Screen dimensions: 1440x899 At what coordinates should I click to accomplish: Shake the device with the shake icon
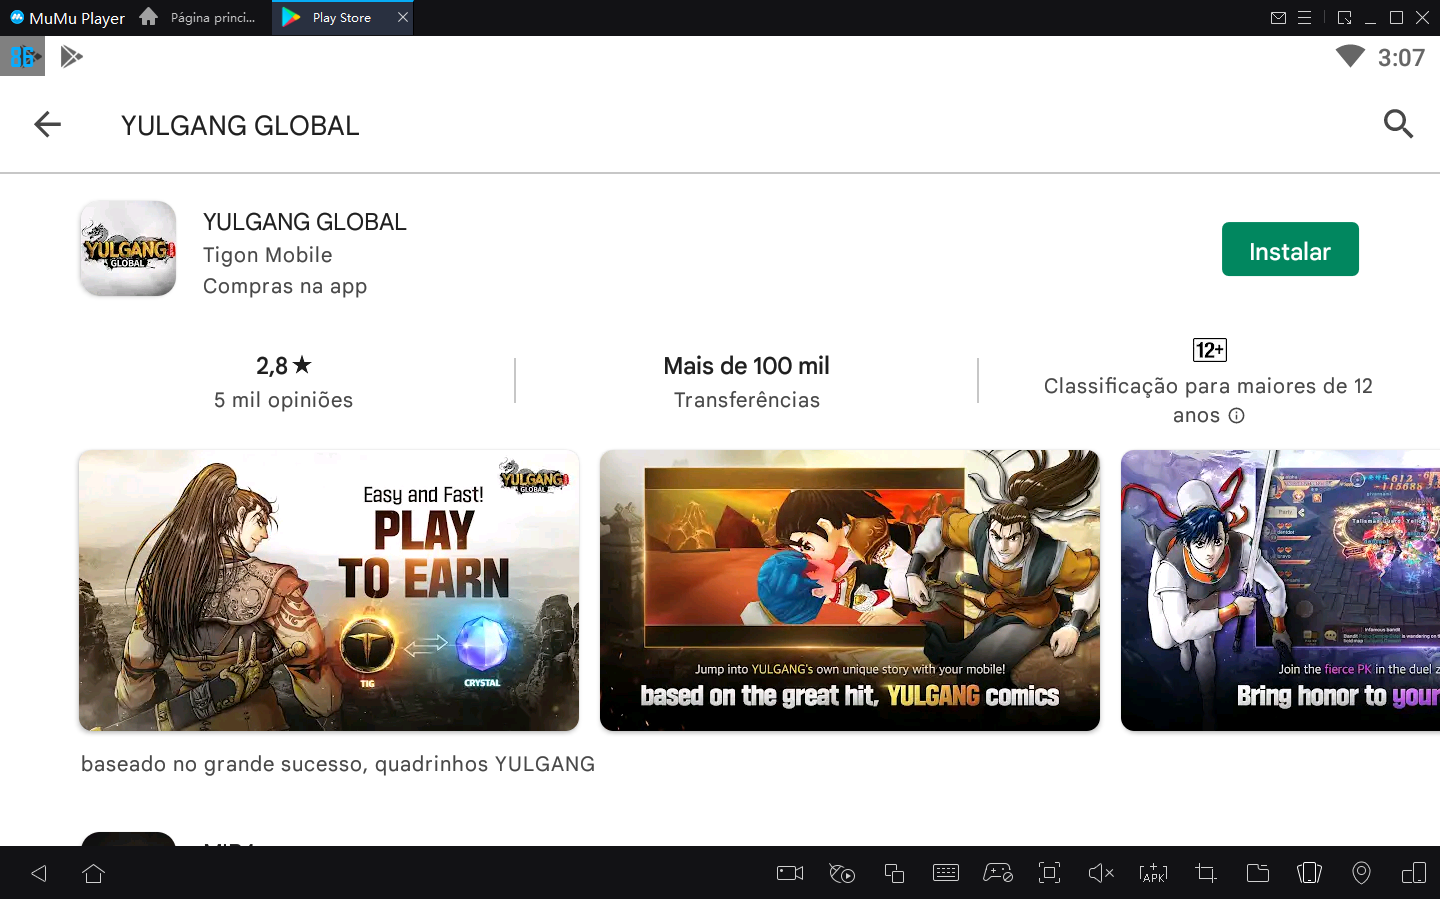pyautogui.click(x=1309, y=873)
